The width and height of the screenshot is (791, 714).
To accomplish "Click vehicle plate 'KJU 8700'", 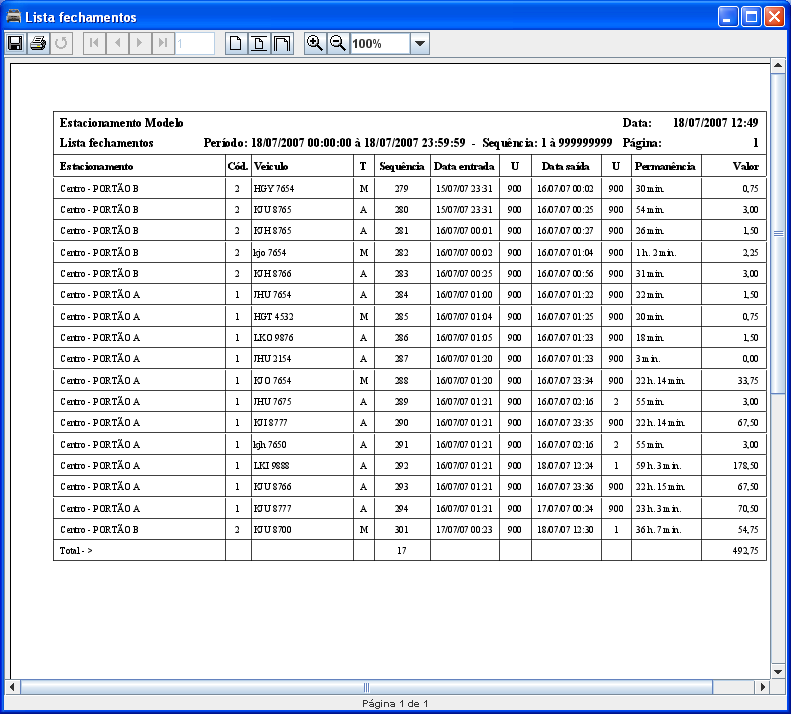I will coord(272,529).
